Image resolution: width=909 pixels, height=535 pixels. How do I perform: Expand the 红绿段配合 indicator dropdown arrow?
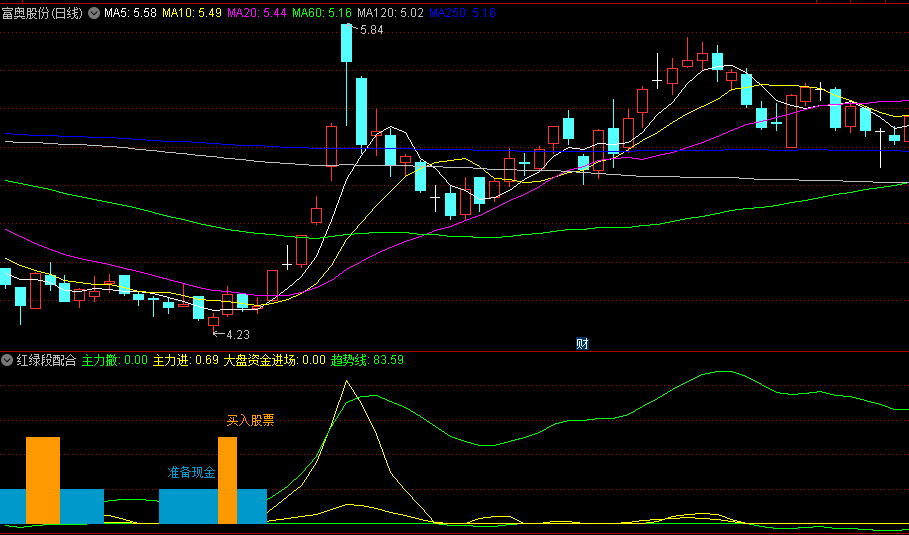(7, 360)
